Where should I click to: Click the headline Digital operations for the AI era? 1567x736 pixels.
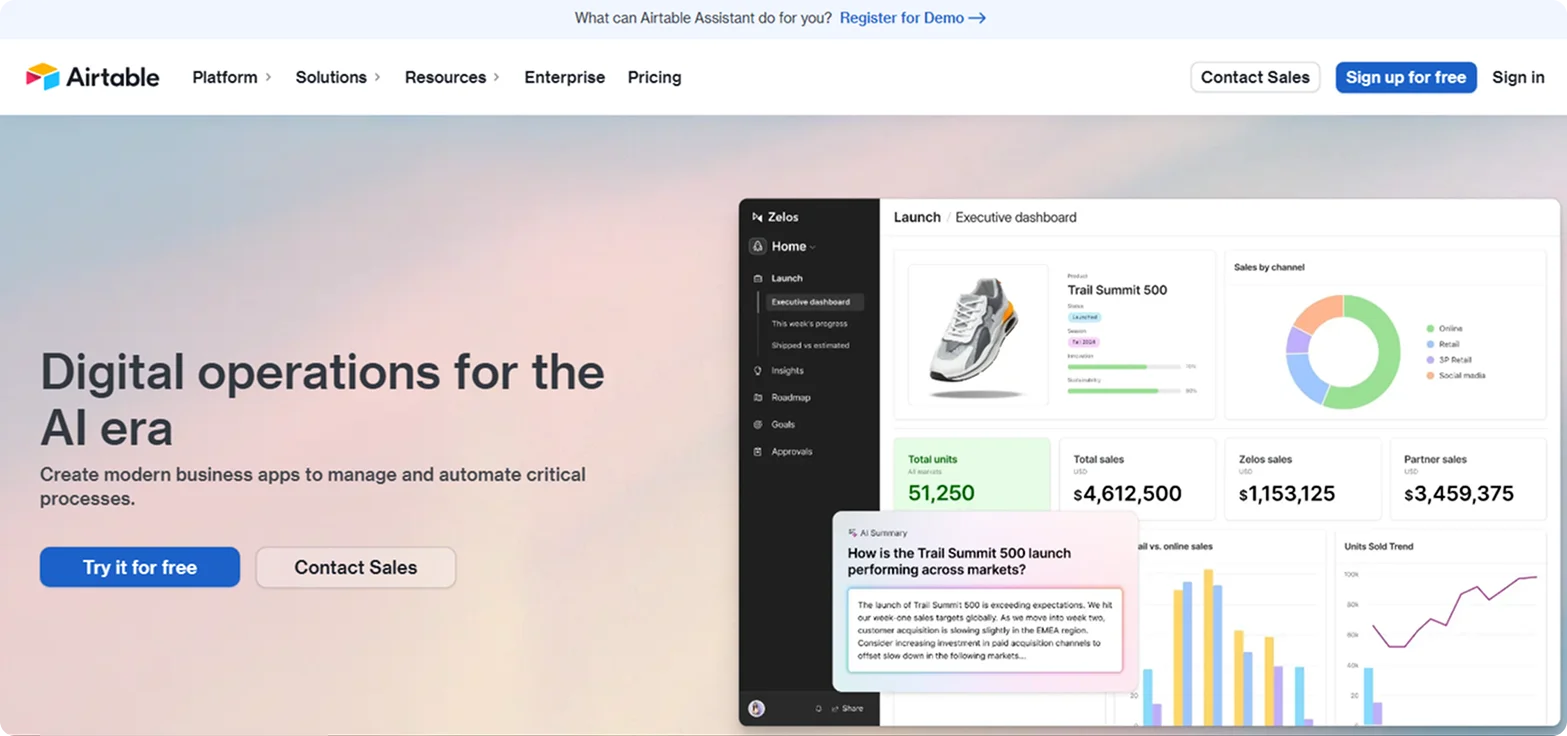[x=322, y=400]
